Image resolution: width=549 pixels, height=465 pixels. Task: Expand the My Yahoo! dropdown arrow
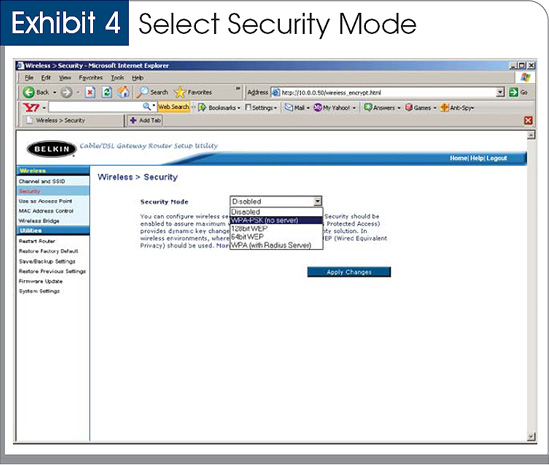[354, 108]
